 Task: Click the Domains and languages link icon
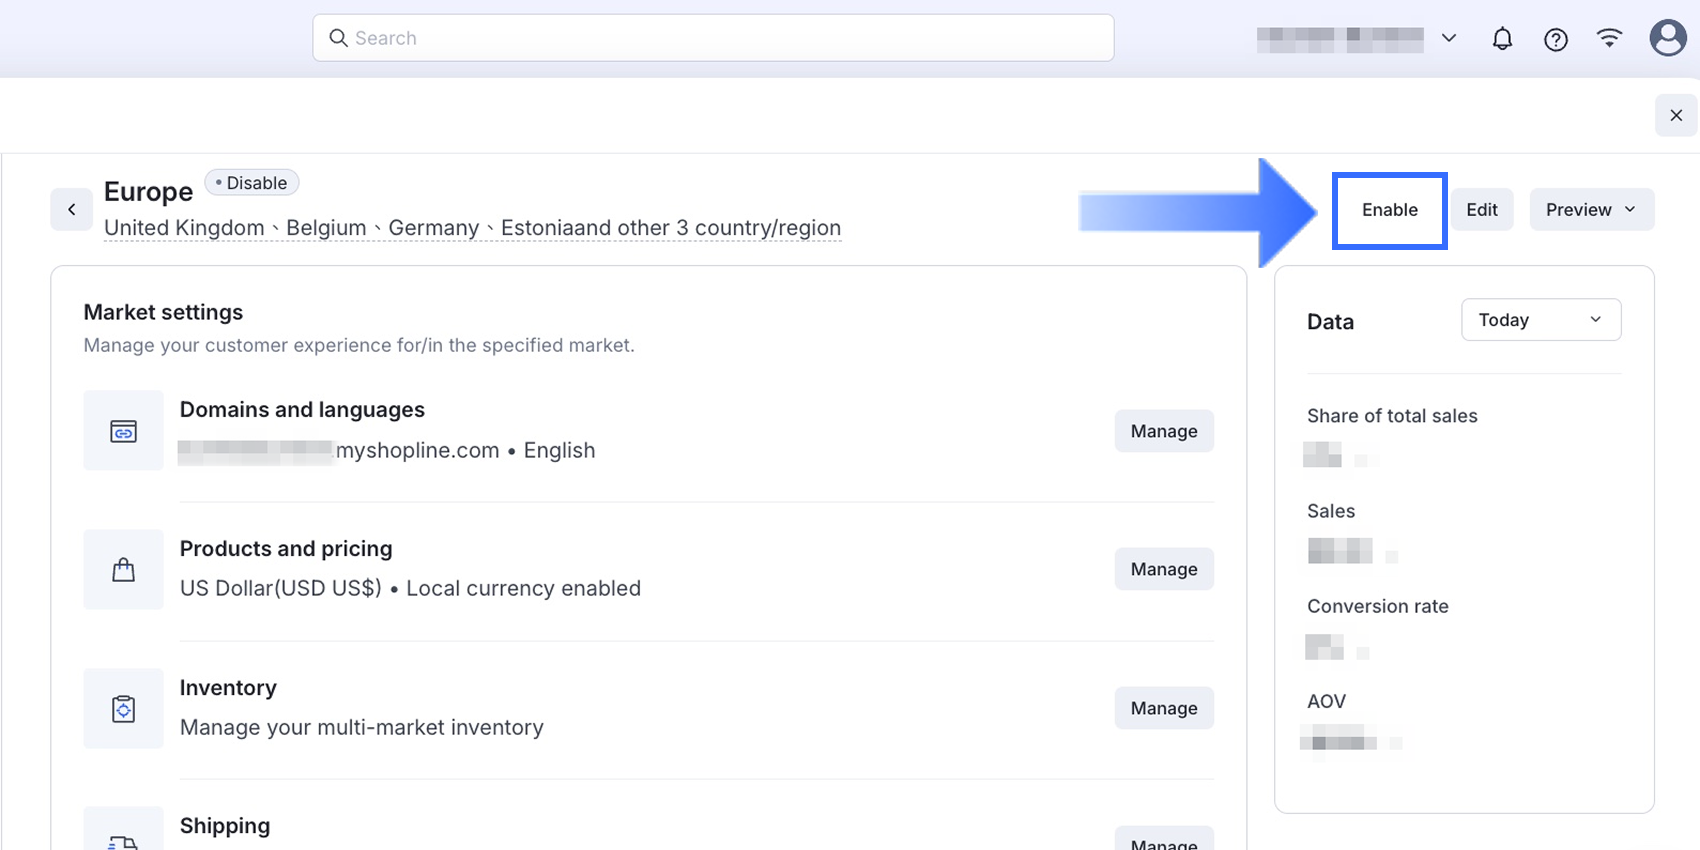pos(123,431)
